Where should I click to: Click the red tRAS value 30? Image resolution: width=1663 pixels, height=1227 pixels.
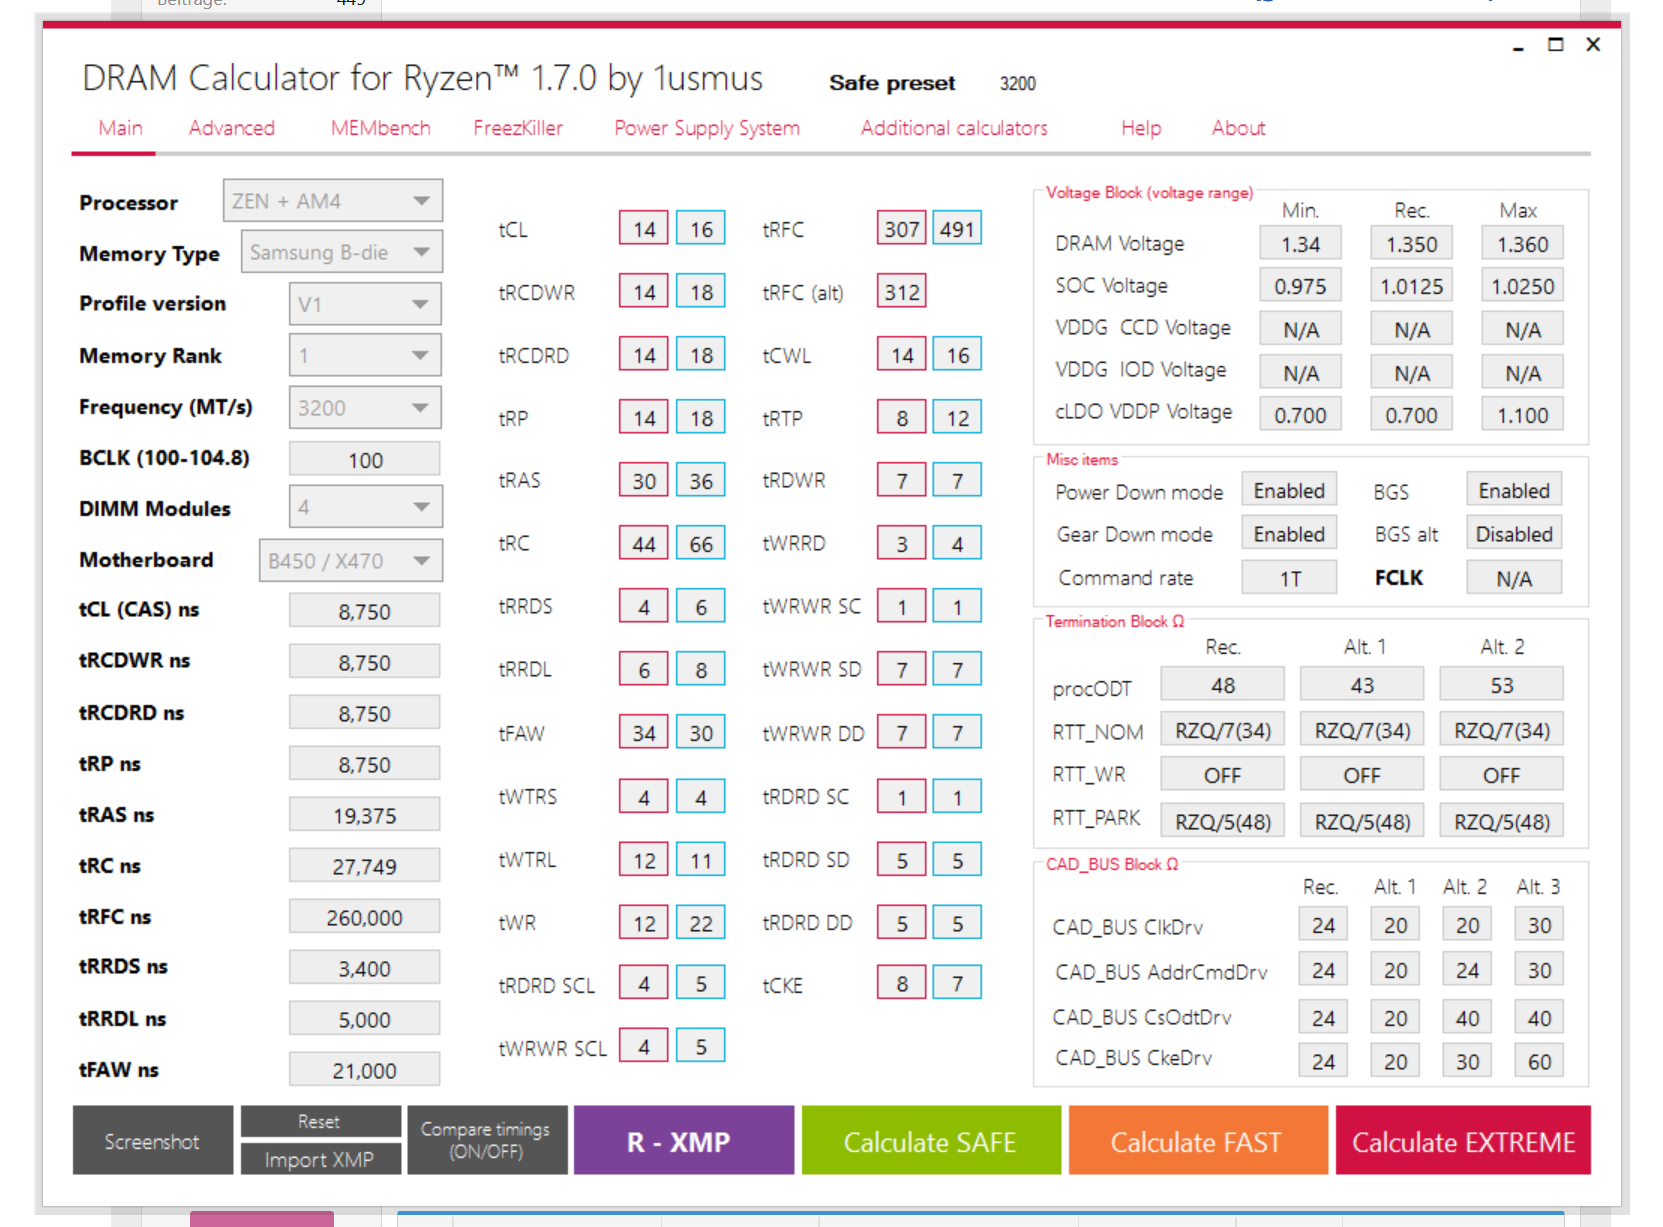pos(644,481)
